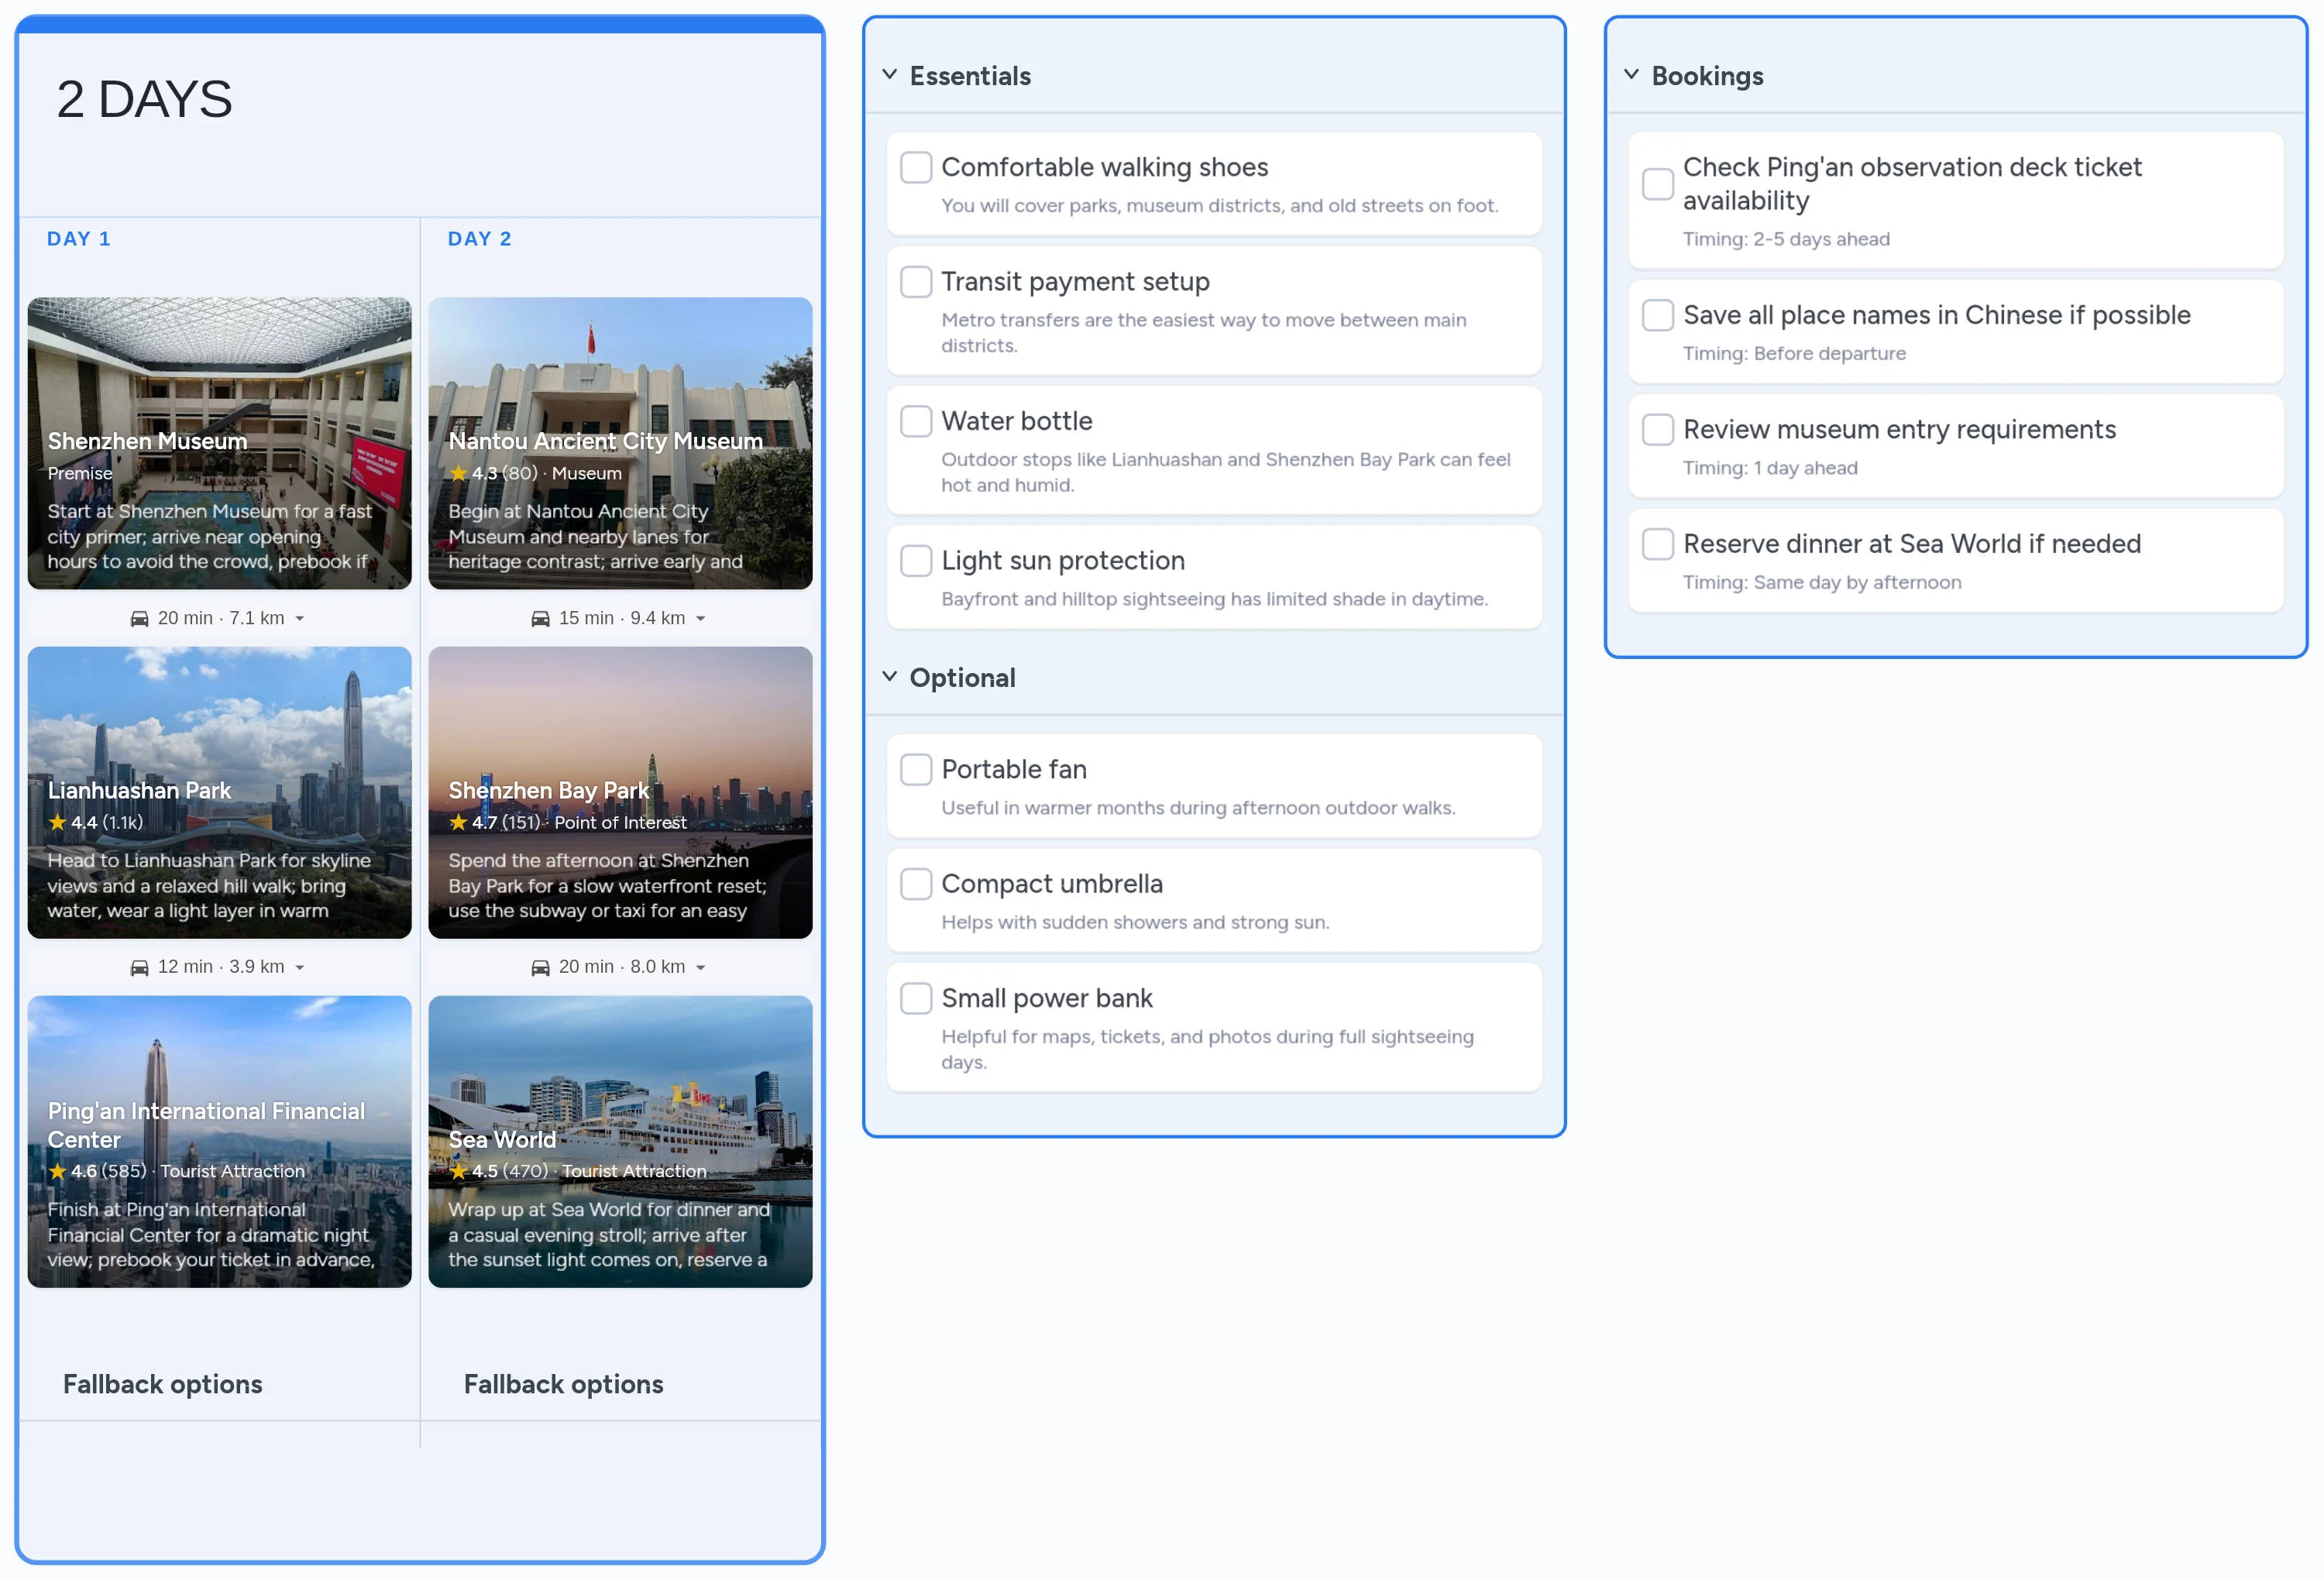Check Comfortable walking shoes checkbox
The height and width of the screenshot is (1580, 2324).
[916, 167]
